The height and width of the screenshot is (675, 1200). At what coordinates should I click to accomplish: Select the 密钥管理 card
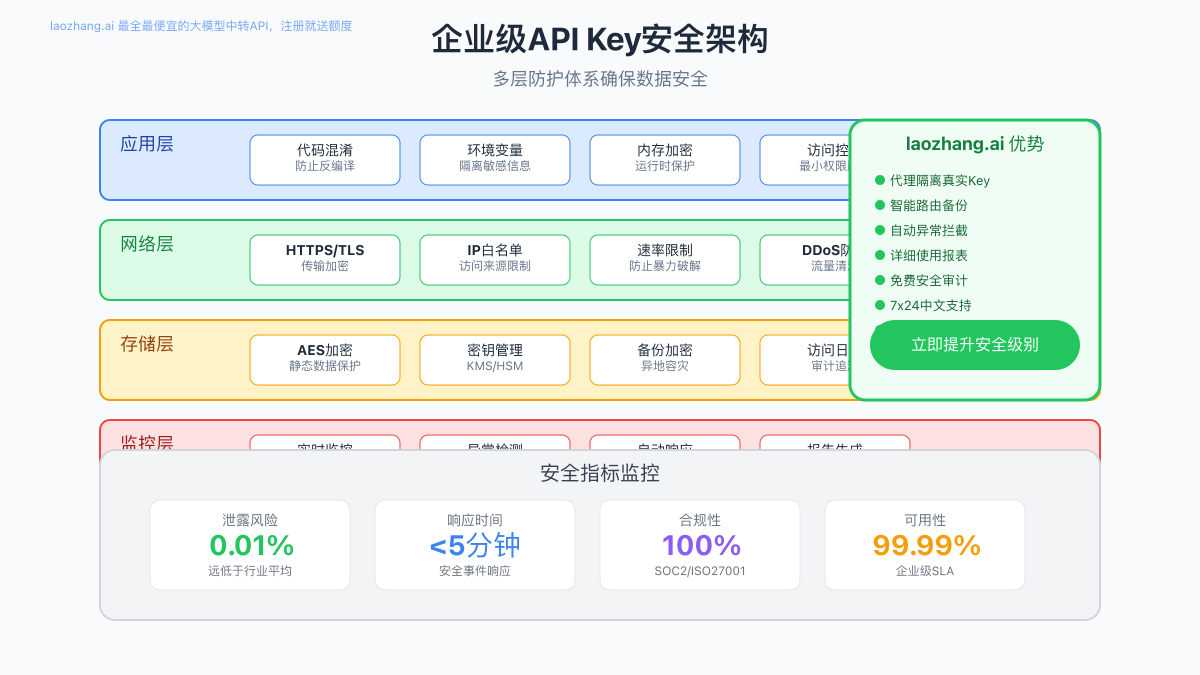[x=495, y=360]
